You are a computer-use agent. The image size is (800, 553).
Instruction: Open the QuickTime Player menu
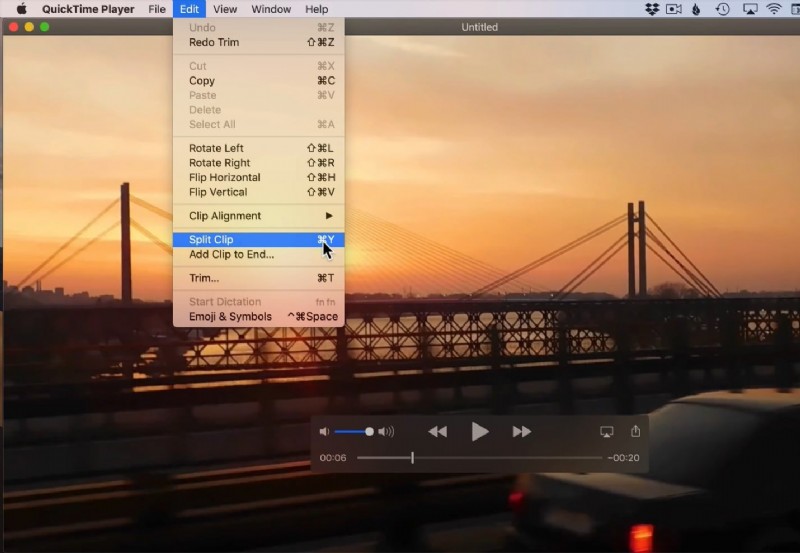[88, 9]
